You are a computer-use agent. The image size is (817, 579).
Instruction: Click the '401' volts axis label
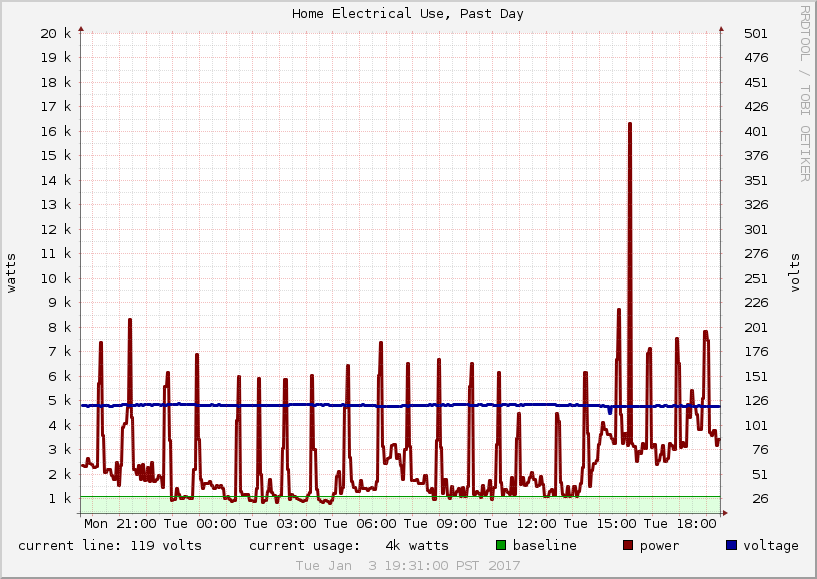pyautogui.click(x=756, y=131)
